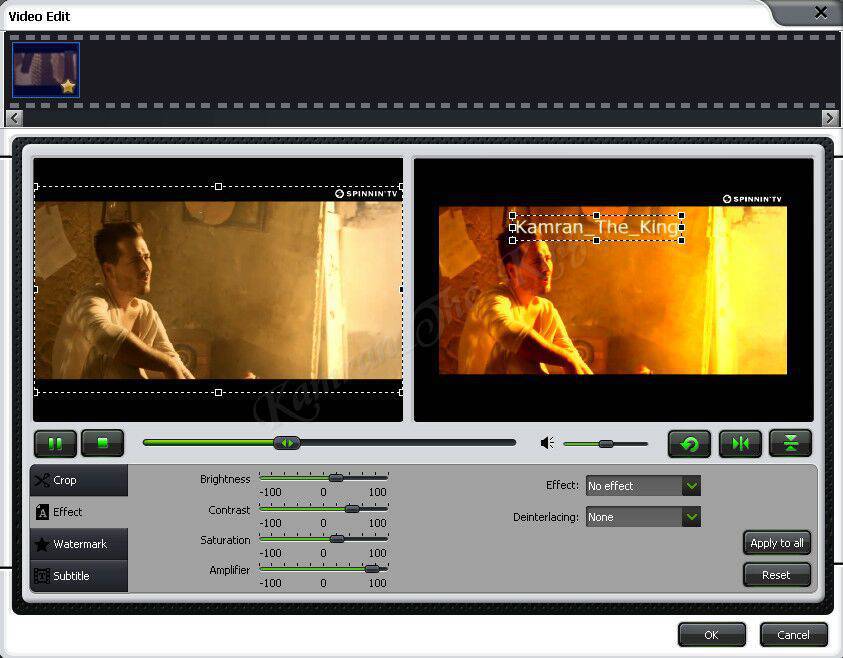Select the Kamran_The_King watermark text box

point(597,228)
